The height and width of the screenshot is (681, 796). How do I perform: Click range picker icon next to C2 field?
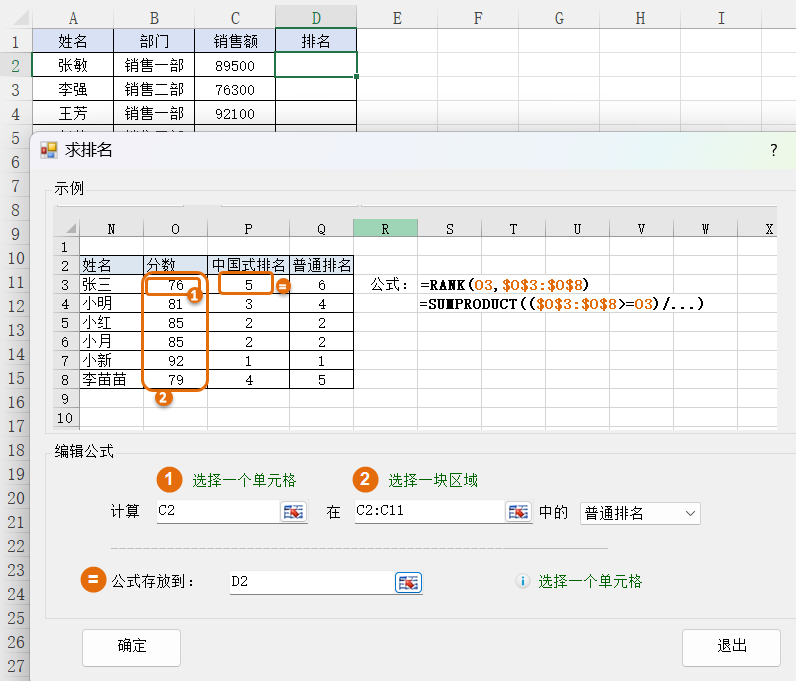coord(293,512)
